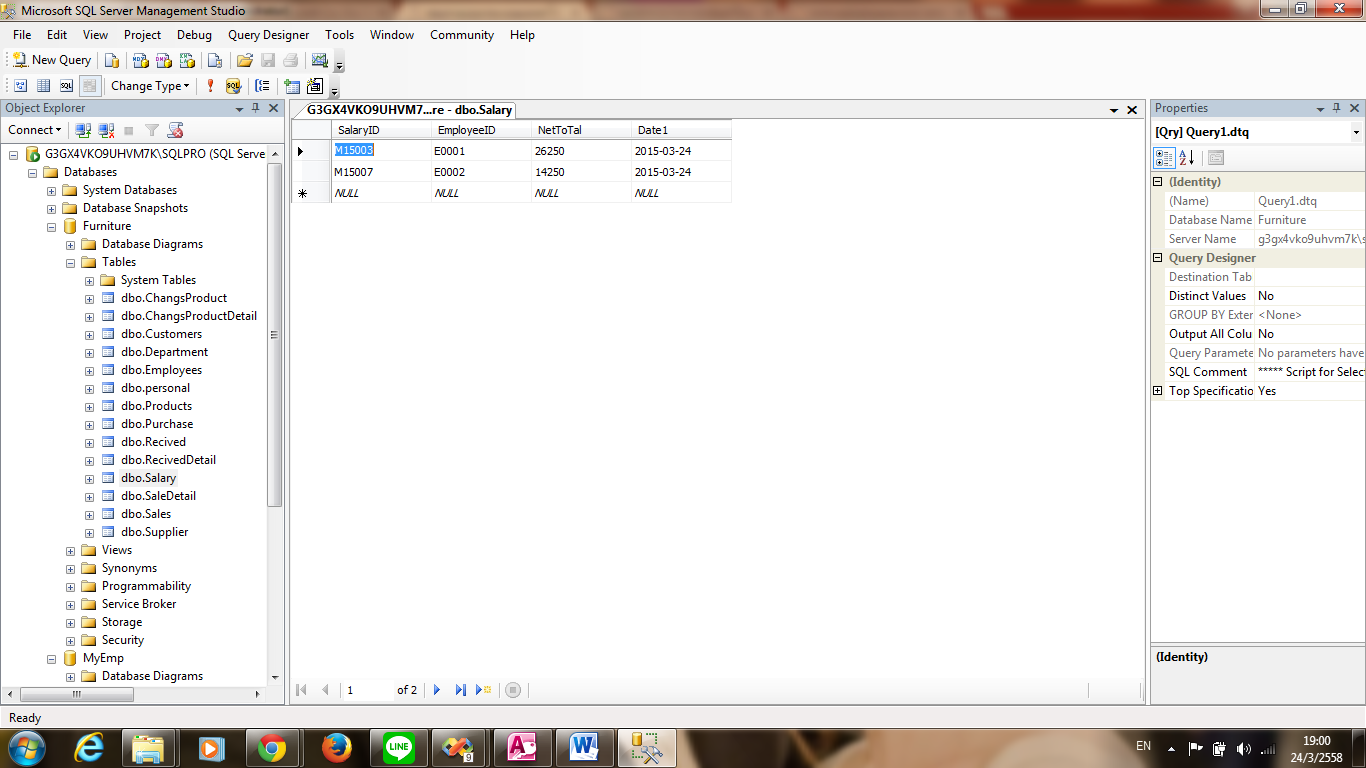This screenshot has height=768, width=1366.
Task: Sort Properties alphabetically
Action: 1187,158
